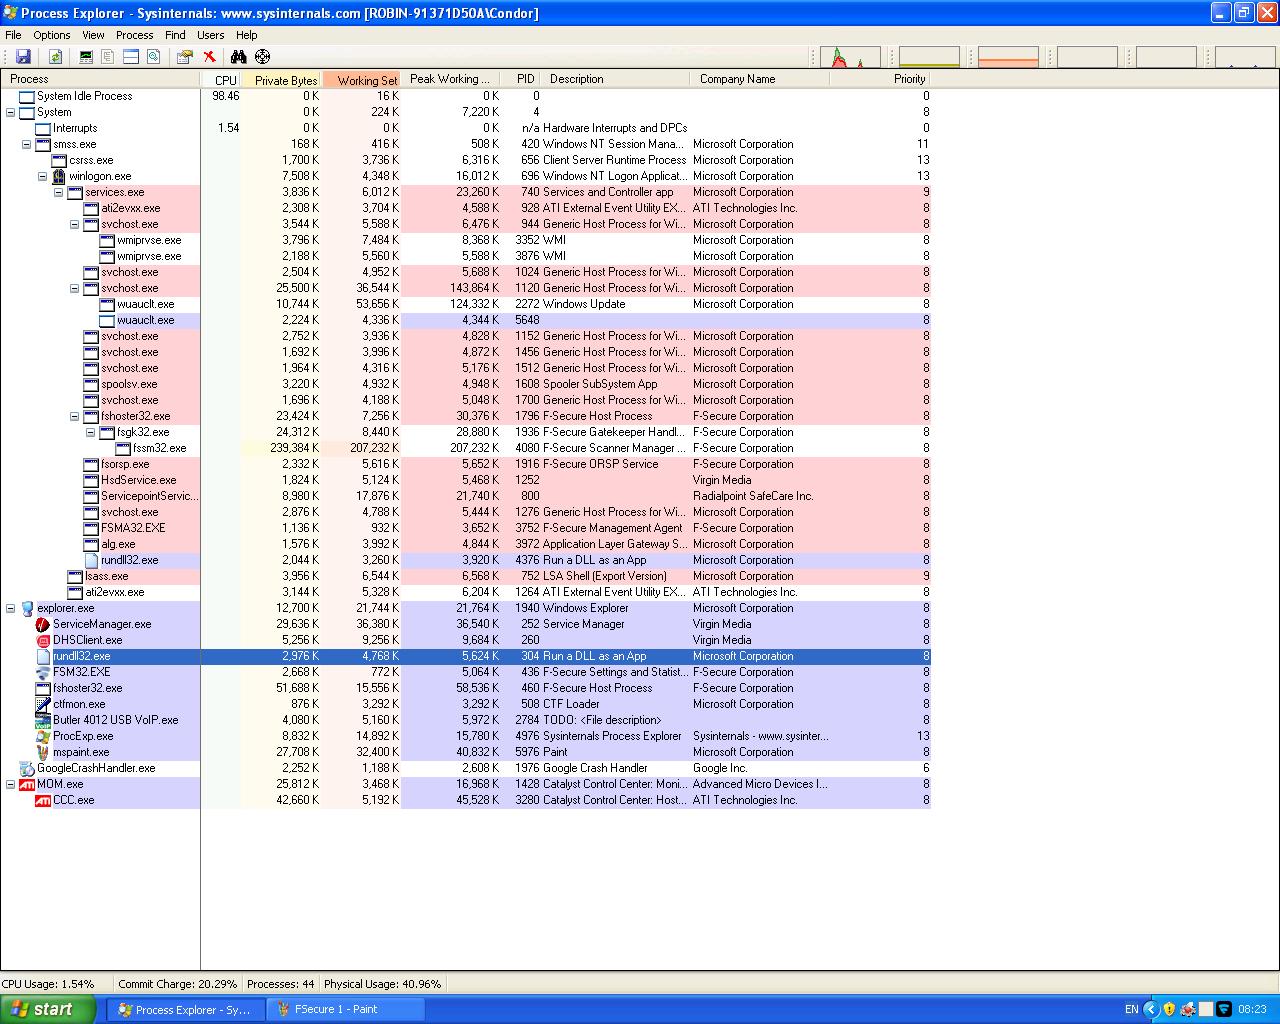Click the commit history mini graph
Viewport: 1280px width, 1024px height.
click(929, 57)
